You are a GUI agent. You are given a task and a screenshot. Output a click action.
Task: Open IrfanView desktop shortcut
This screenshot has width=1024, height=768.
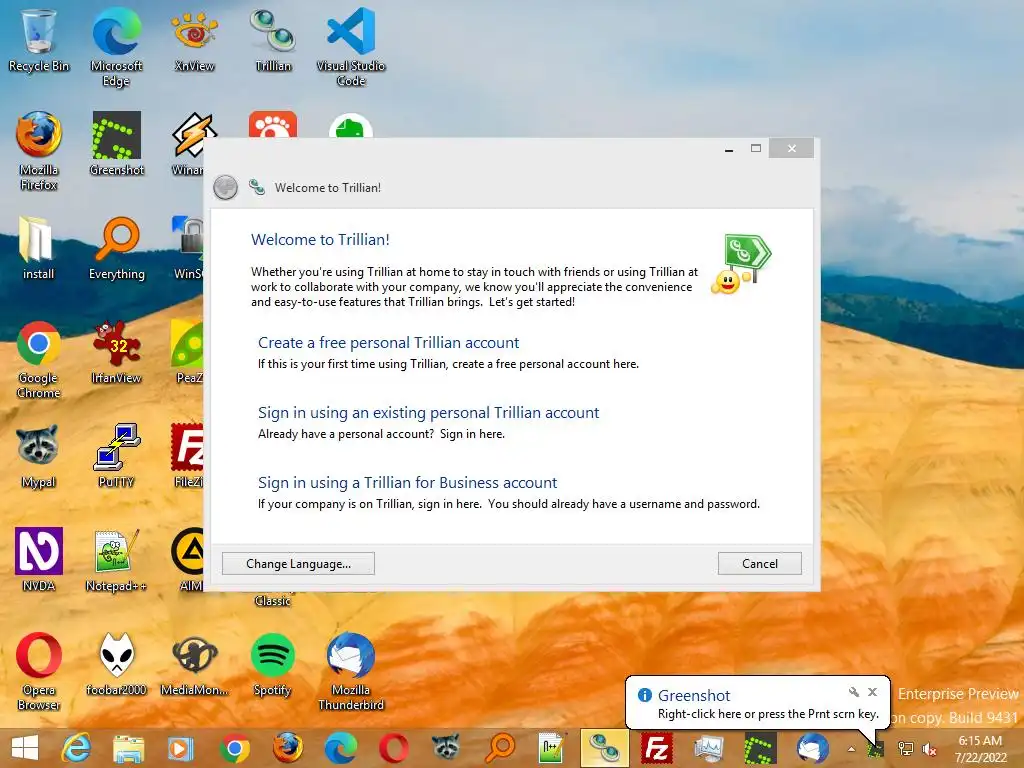[116, 352]
